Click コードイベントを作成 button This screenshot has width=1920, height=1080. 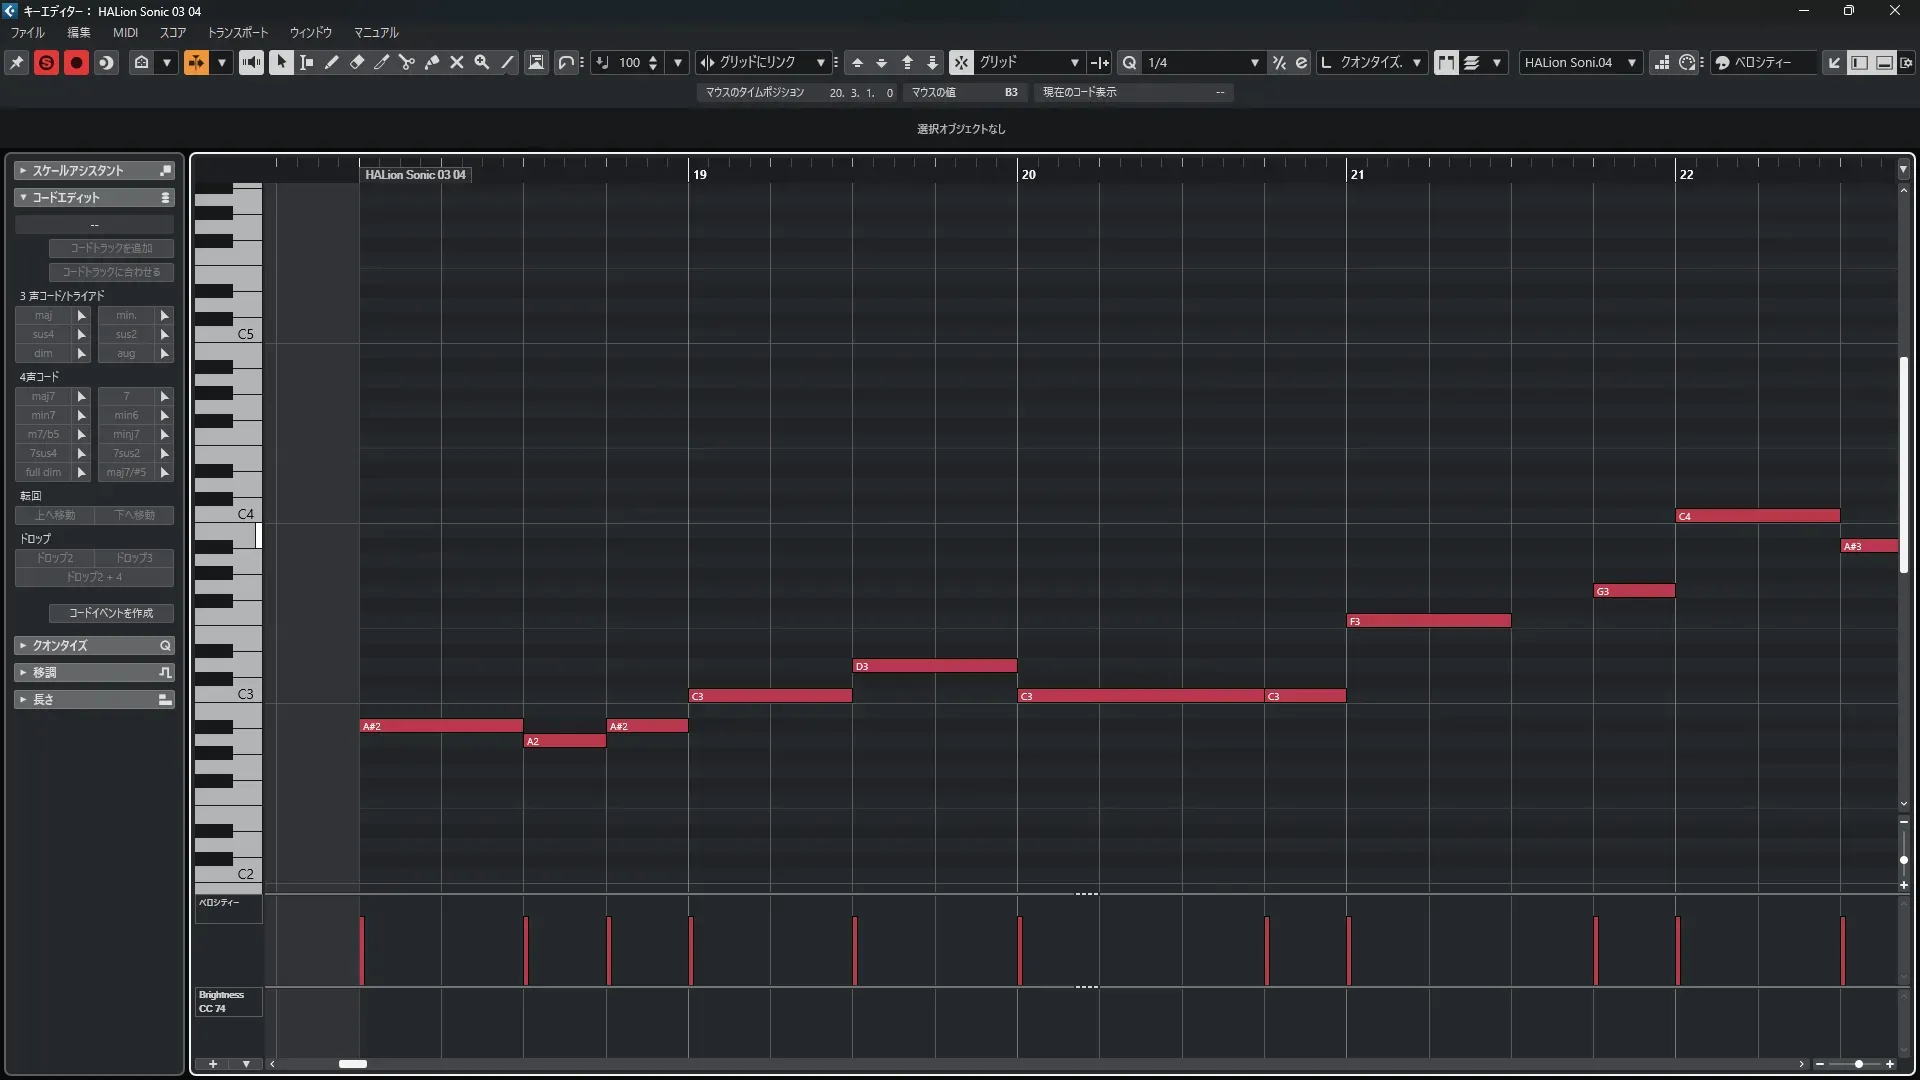point(111,613)
